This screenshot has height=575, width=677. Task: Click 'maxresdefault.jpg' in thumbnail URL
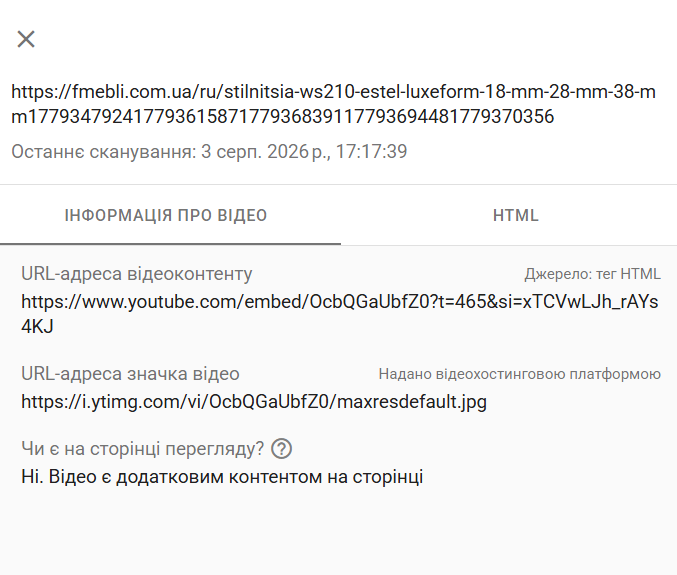pos(411,402)
